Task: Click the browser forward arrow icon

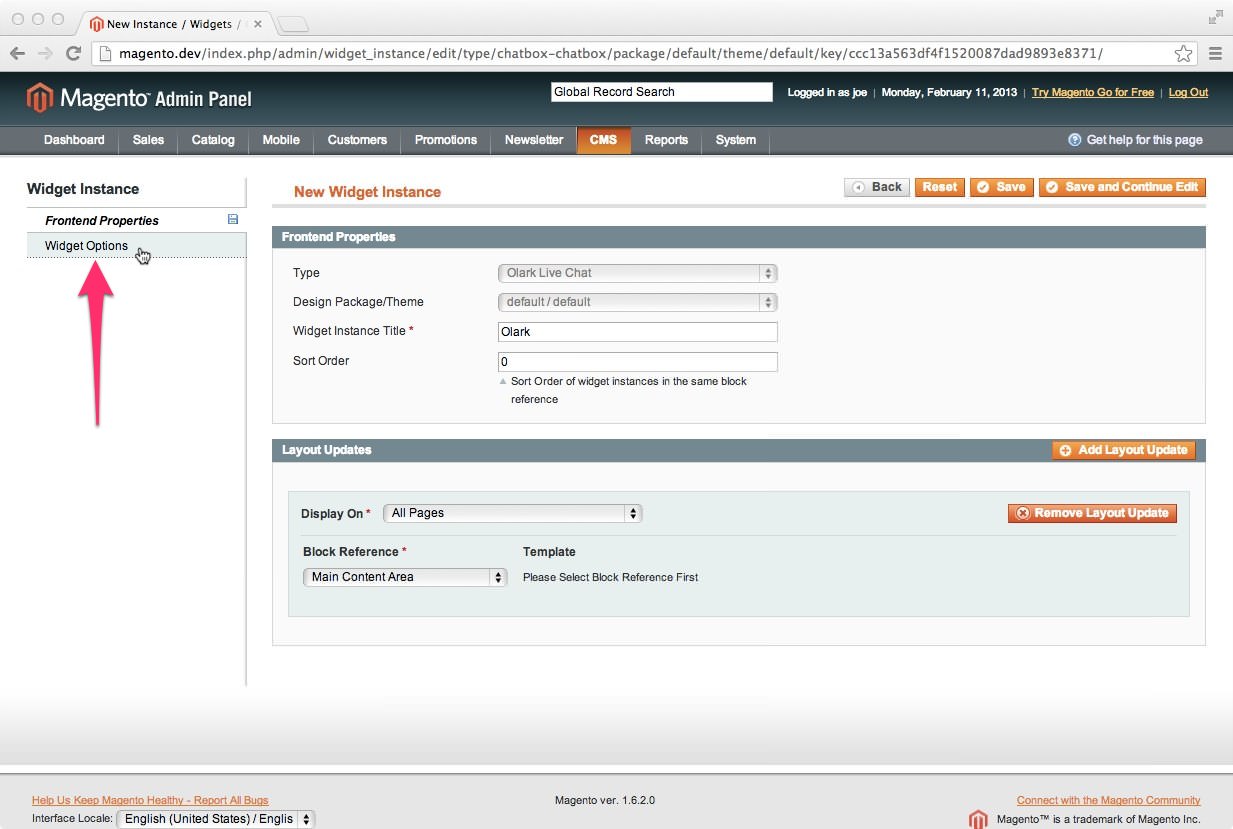Action: click(x=45, y=53)
